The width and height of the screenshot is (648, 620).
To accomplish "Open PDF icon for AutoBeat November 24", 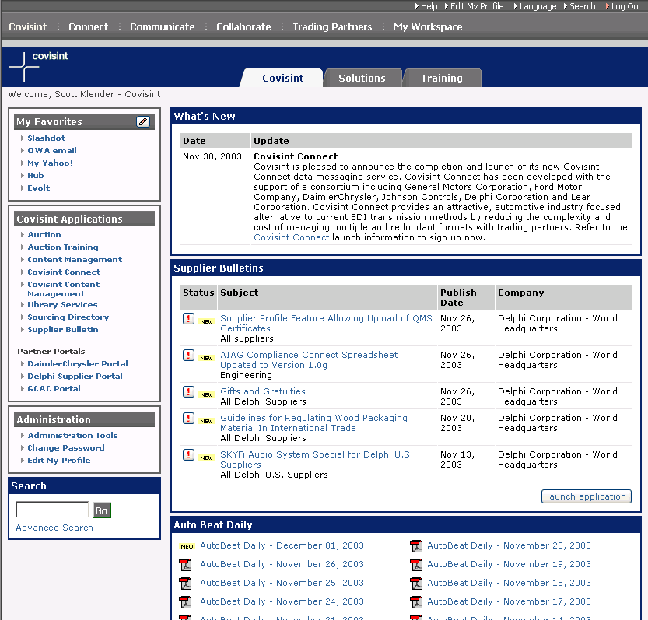I will coord(185,602).
